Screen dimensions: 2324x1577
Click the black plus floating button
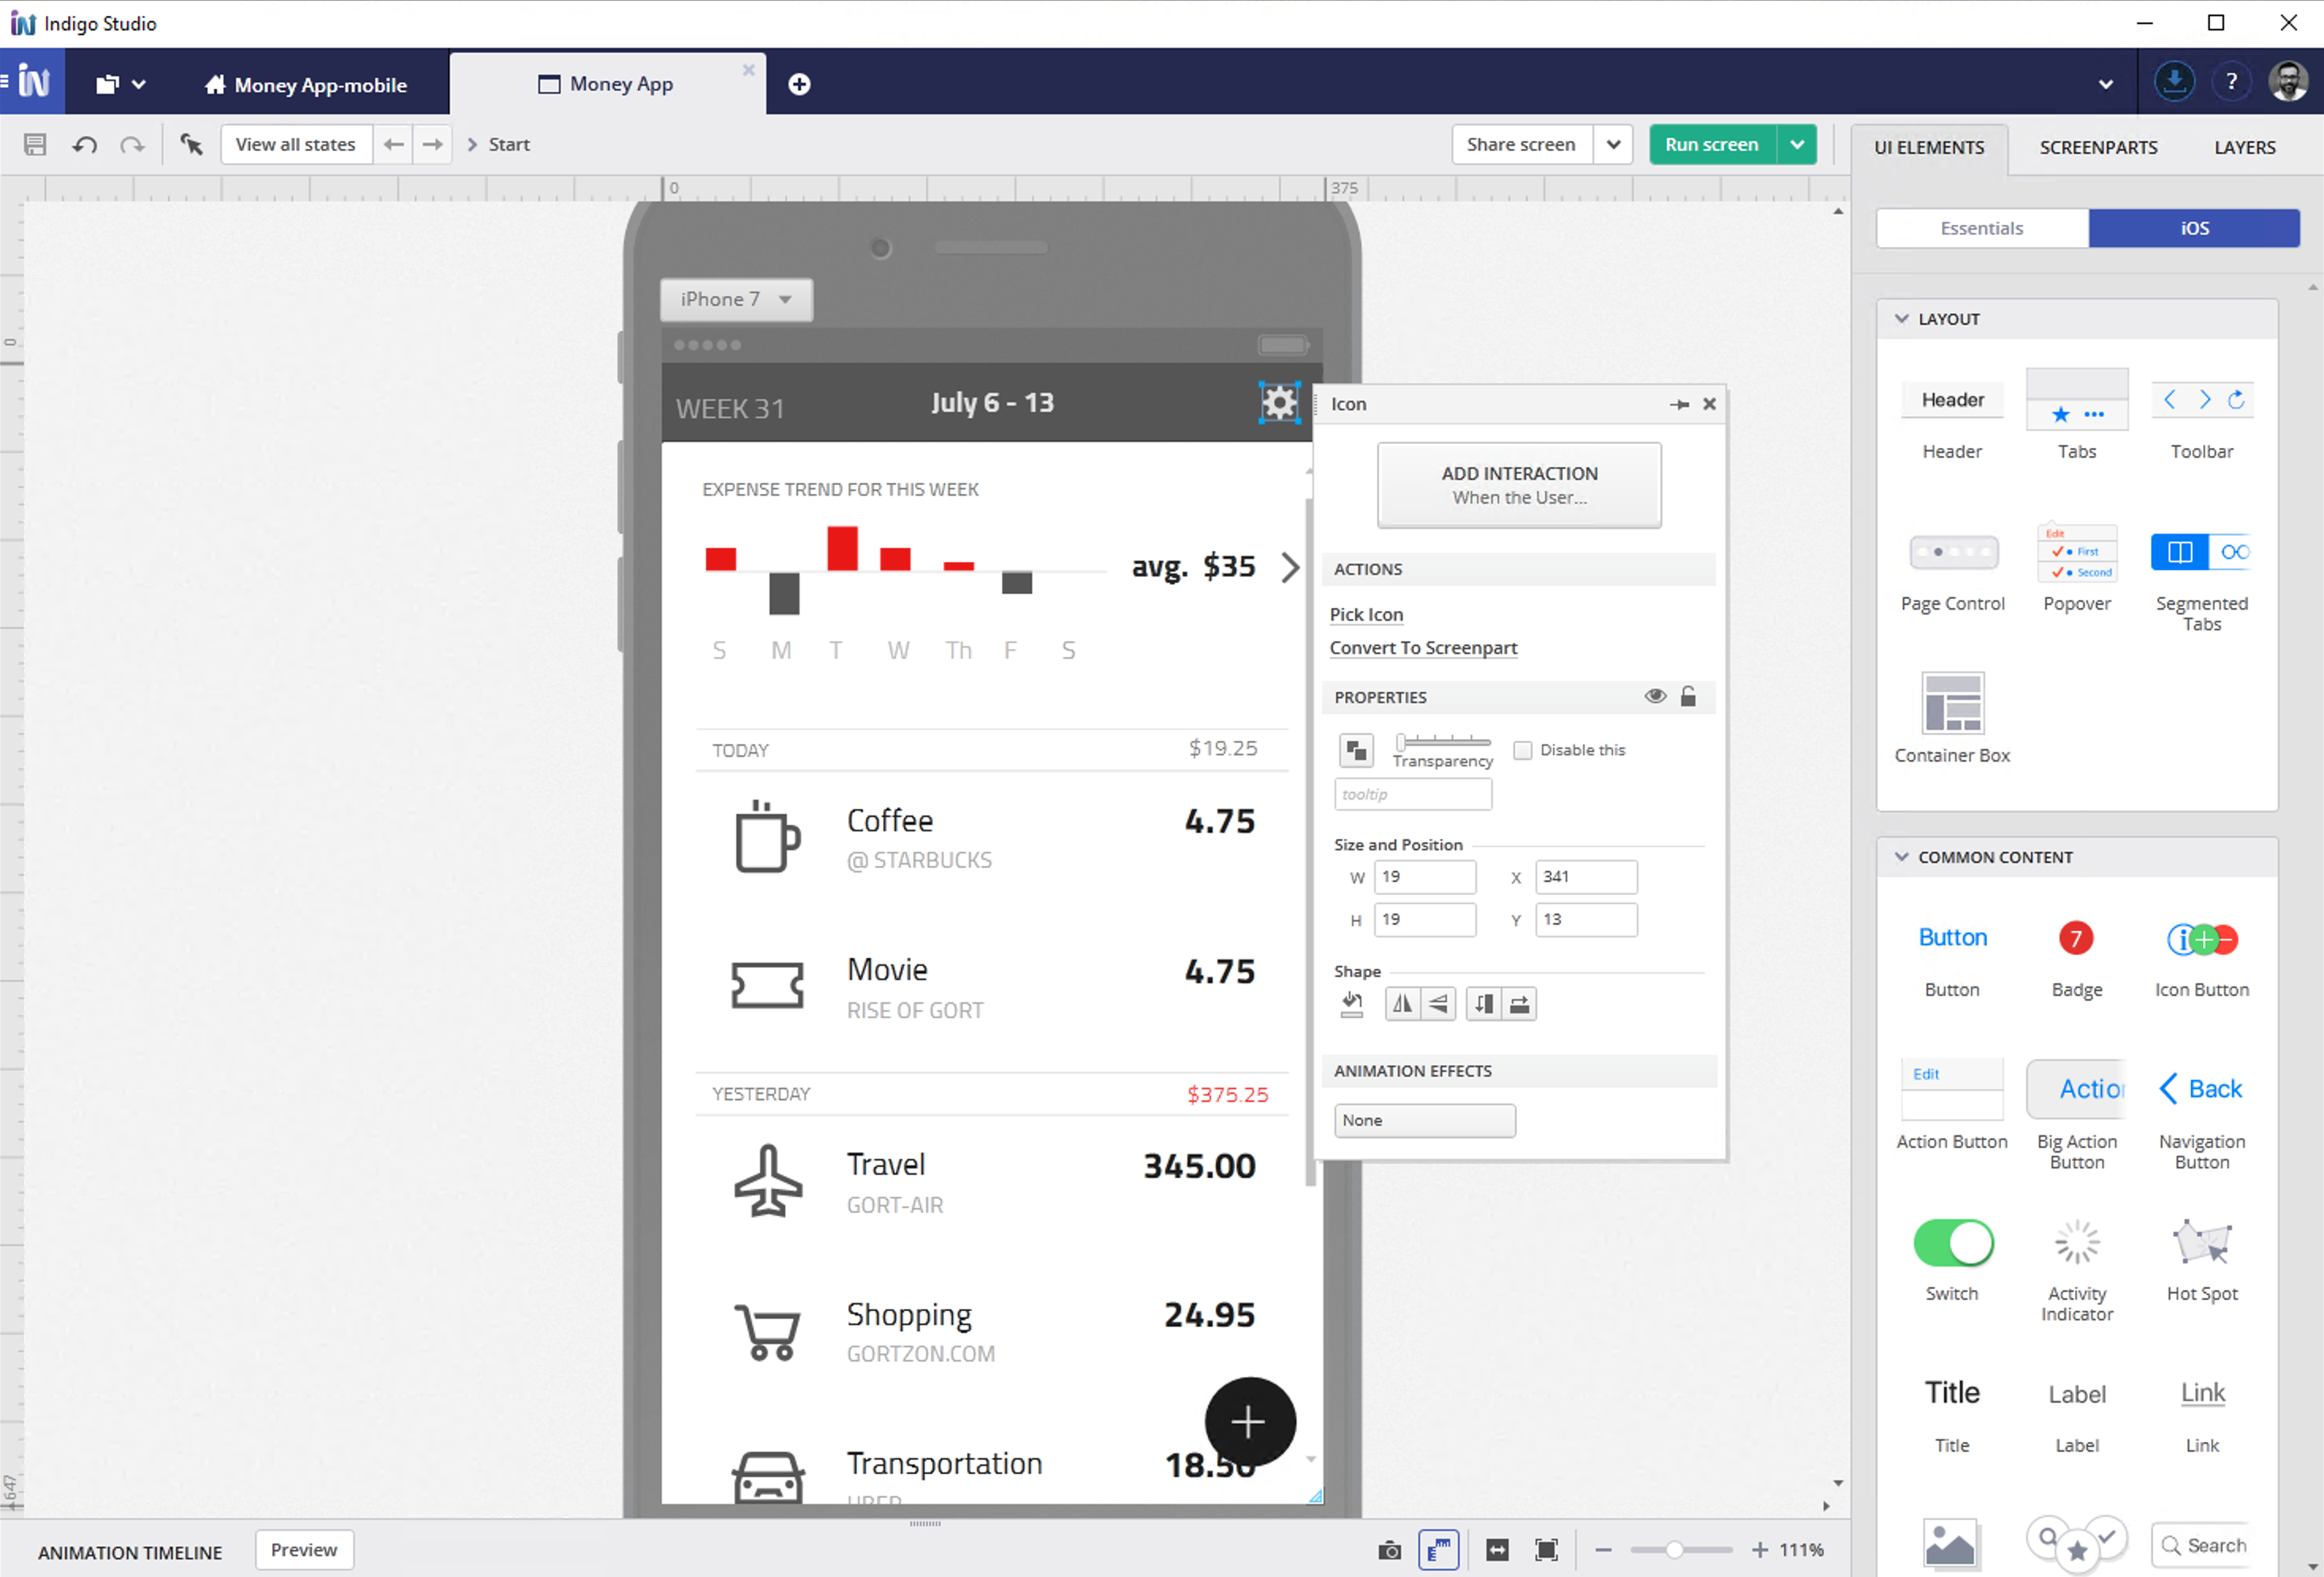tap(1249, 1421)
